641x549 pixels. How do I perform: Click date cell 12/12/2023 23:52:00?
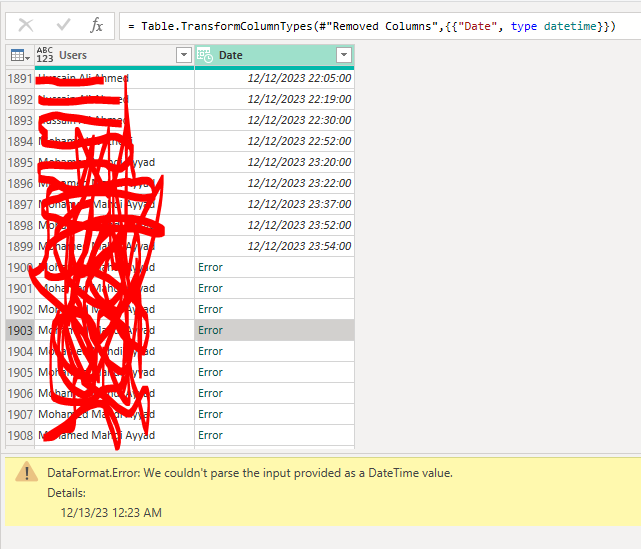click(x=274, y=225)
